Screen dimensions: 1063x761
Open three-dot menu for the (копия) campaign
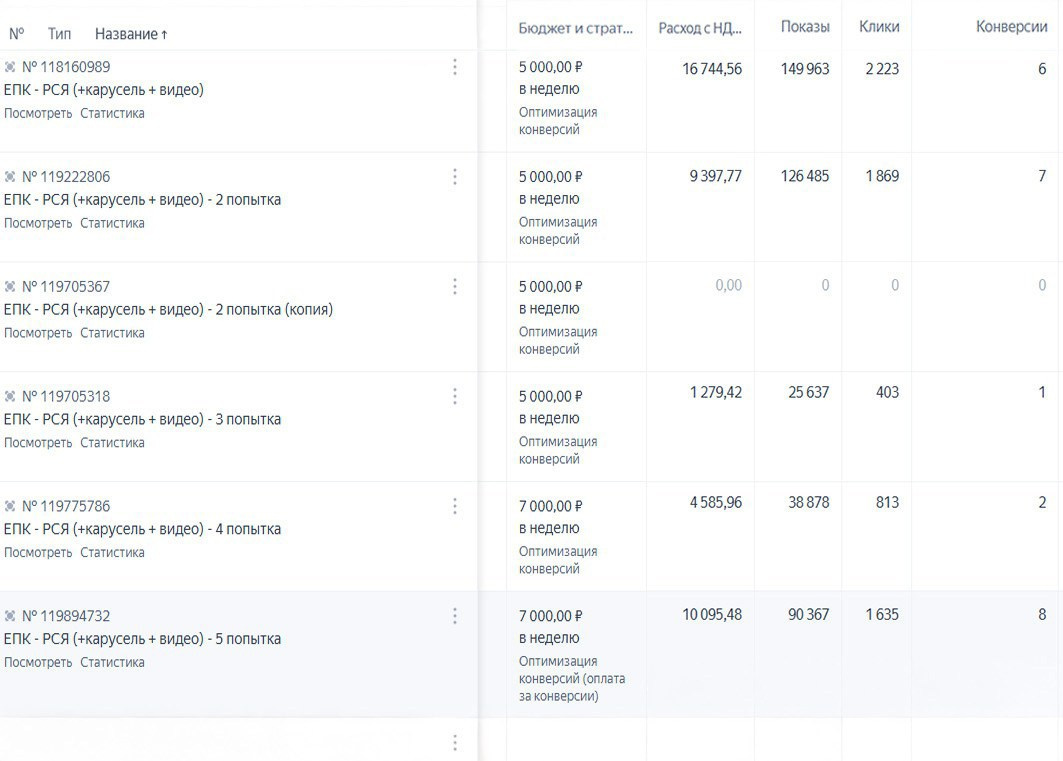click(455, 287)
